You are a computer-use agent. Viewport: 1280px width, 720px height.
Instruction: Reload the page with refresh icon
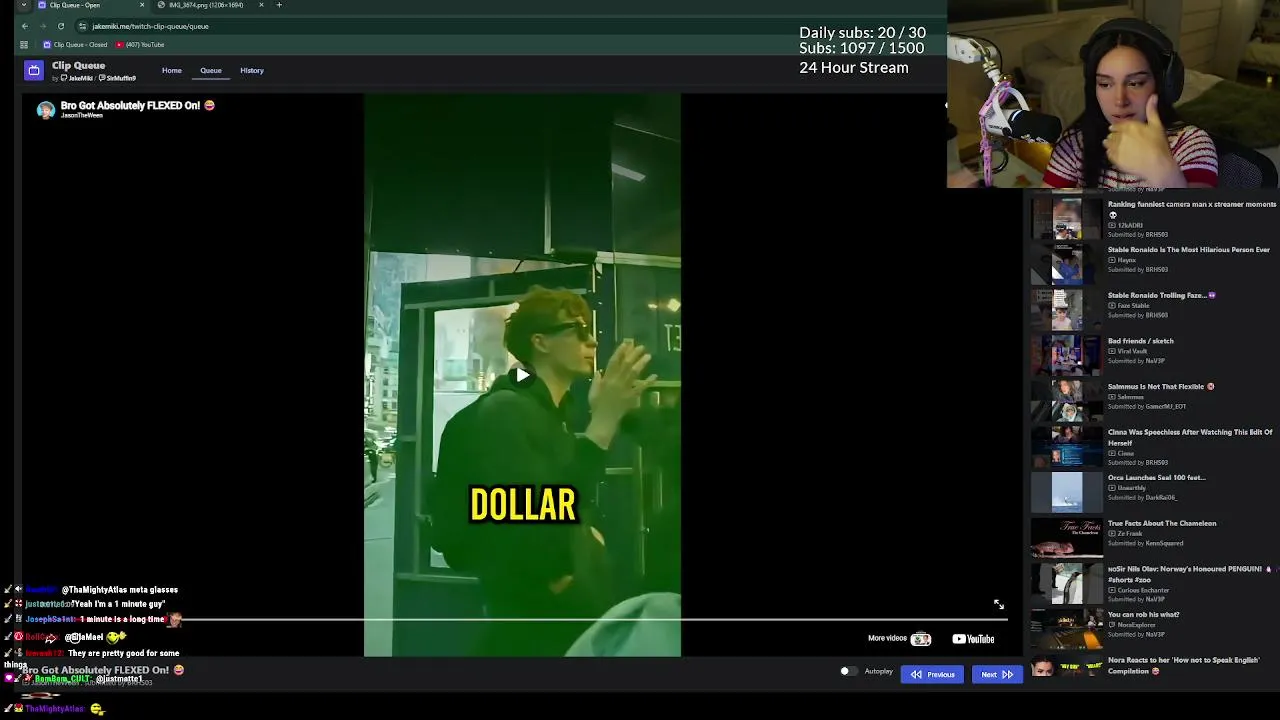pyautogui.click(x=61, y=26)
